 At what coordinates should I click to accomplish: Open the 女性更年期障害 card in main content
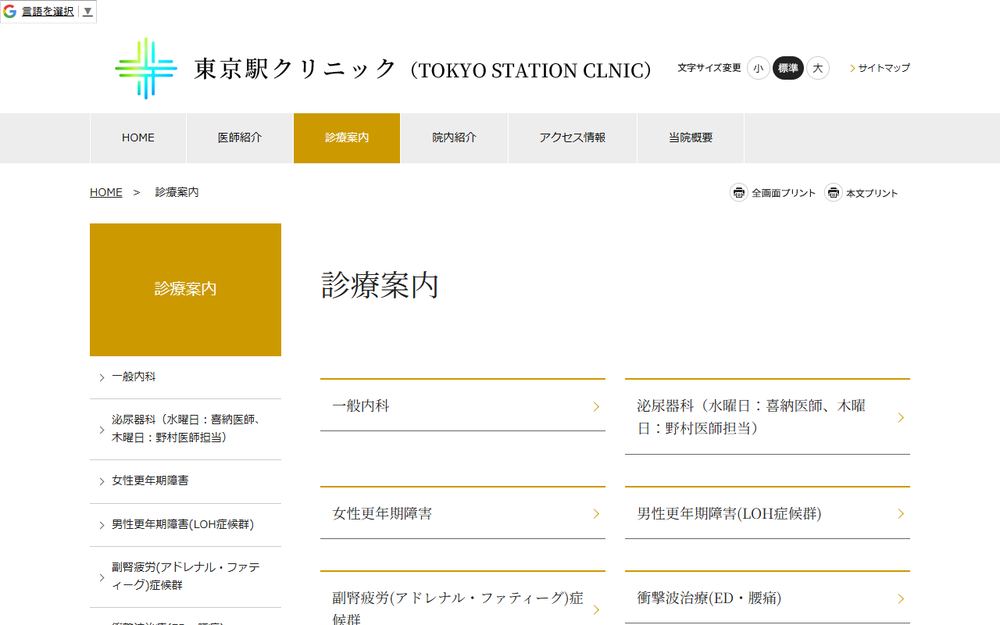tap(462, 513)
